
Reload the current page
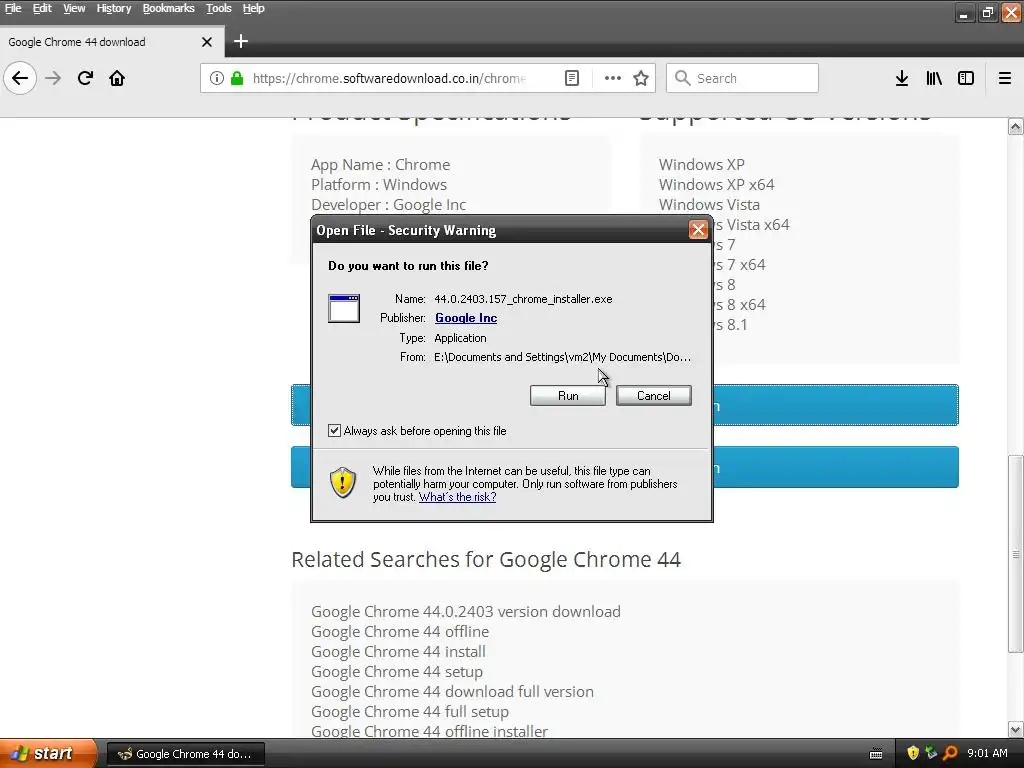(85, 78)
